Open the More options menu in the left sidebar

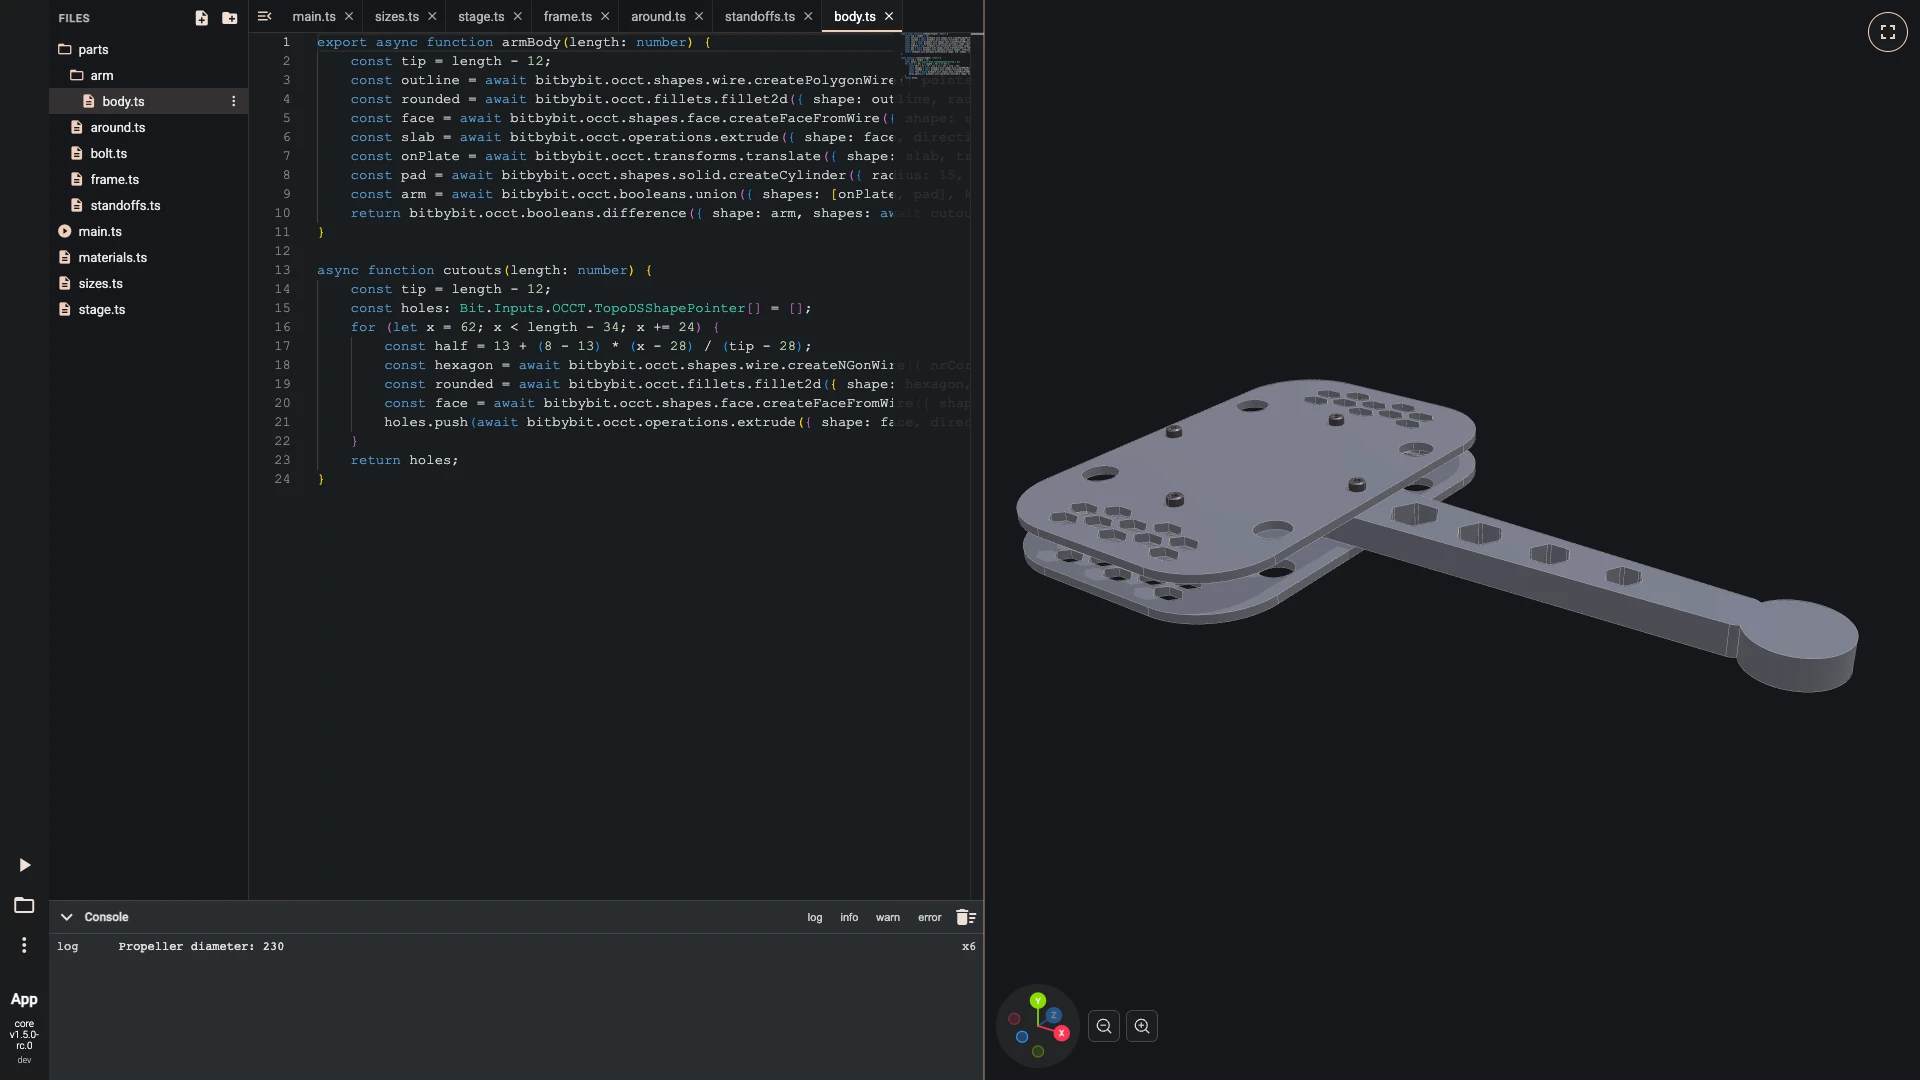24,945
